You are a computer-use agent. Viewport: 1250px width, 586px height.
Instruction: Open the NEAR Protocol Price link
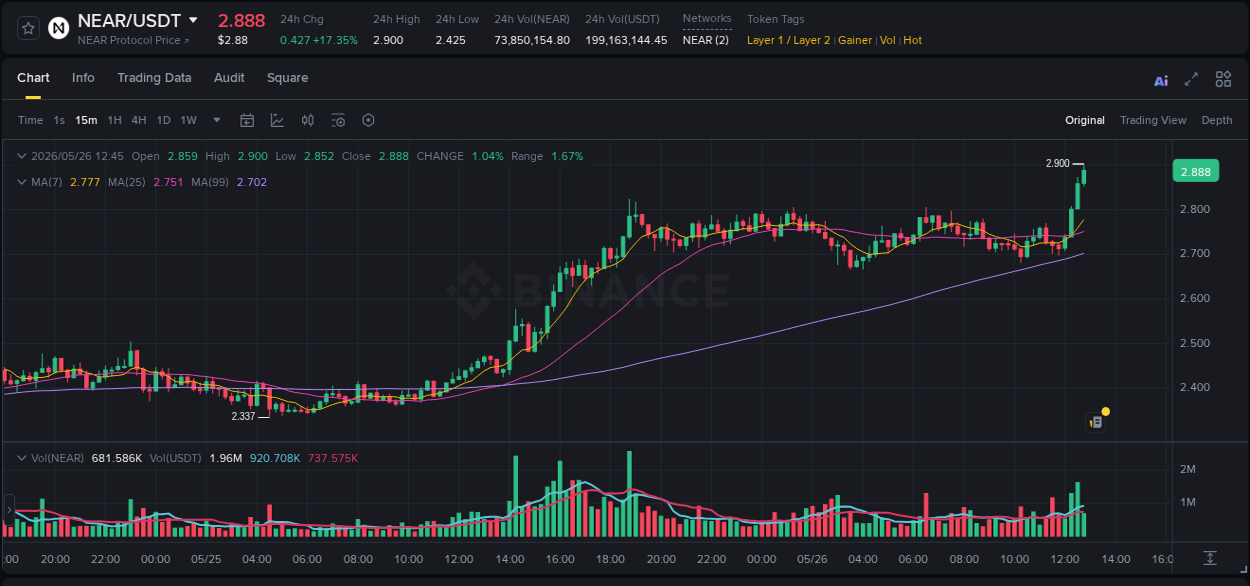tap(133, 40)
